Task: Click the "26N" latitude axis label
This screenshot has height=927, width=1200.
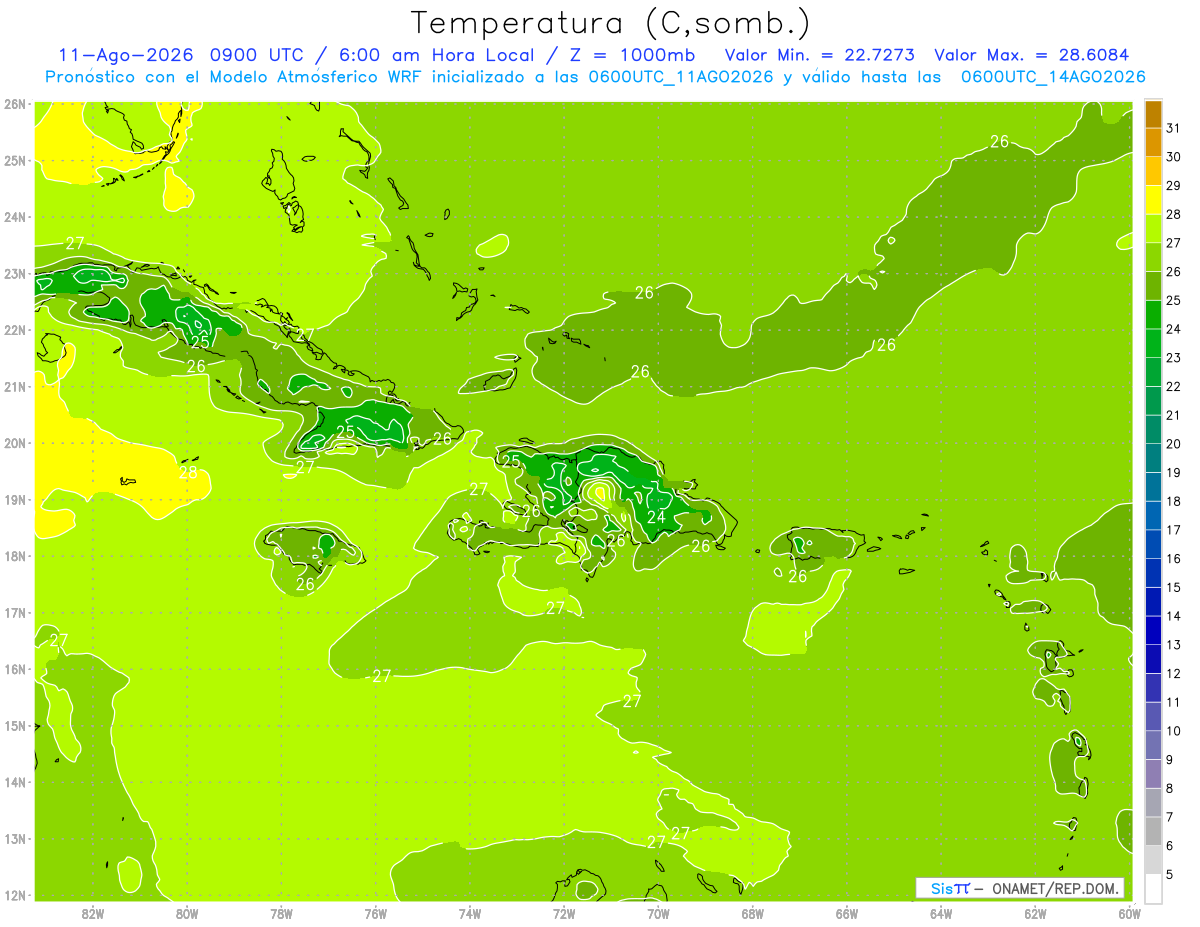Action: click(x=15, y=104)
